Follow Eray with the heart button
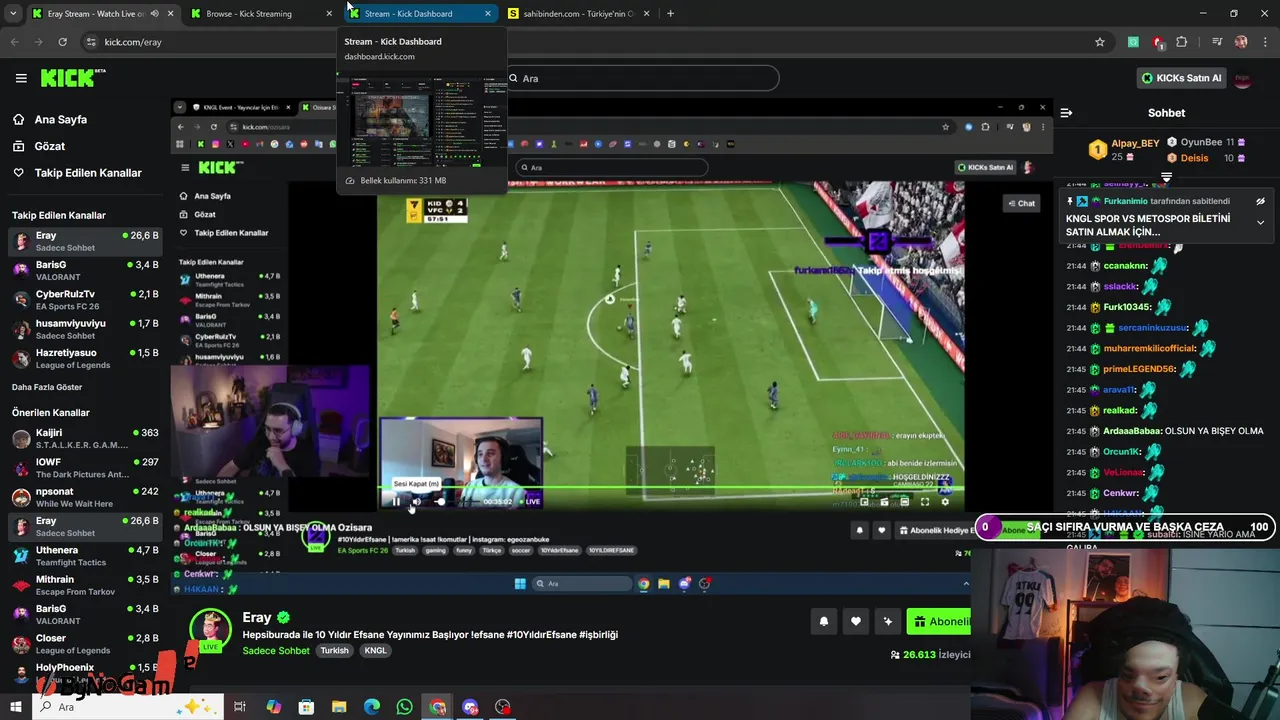 tap(856, 621)
